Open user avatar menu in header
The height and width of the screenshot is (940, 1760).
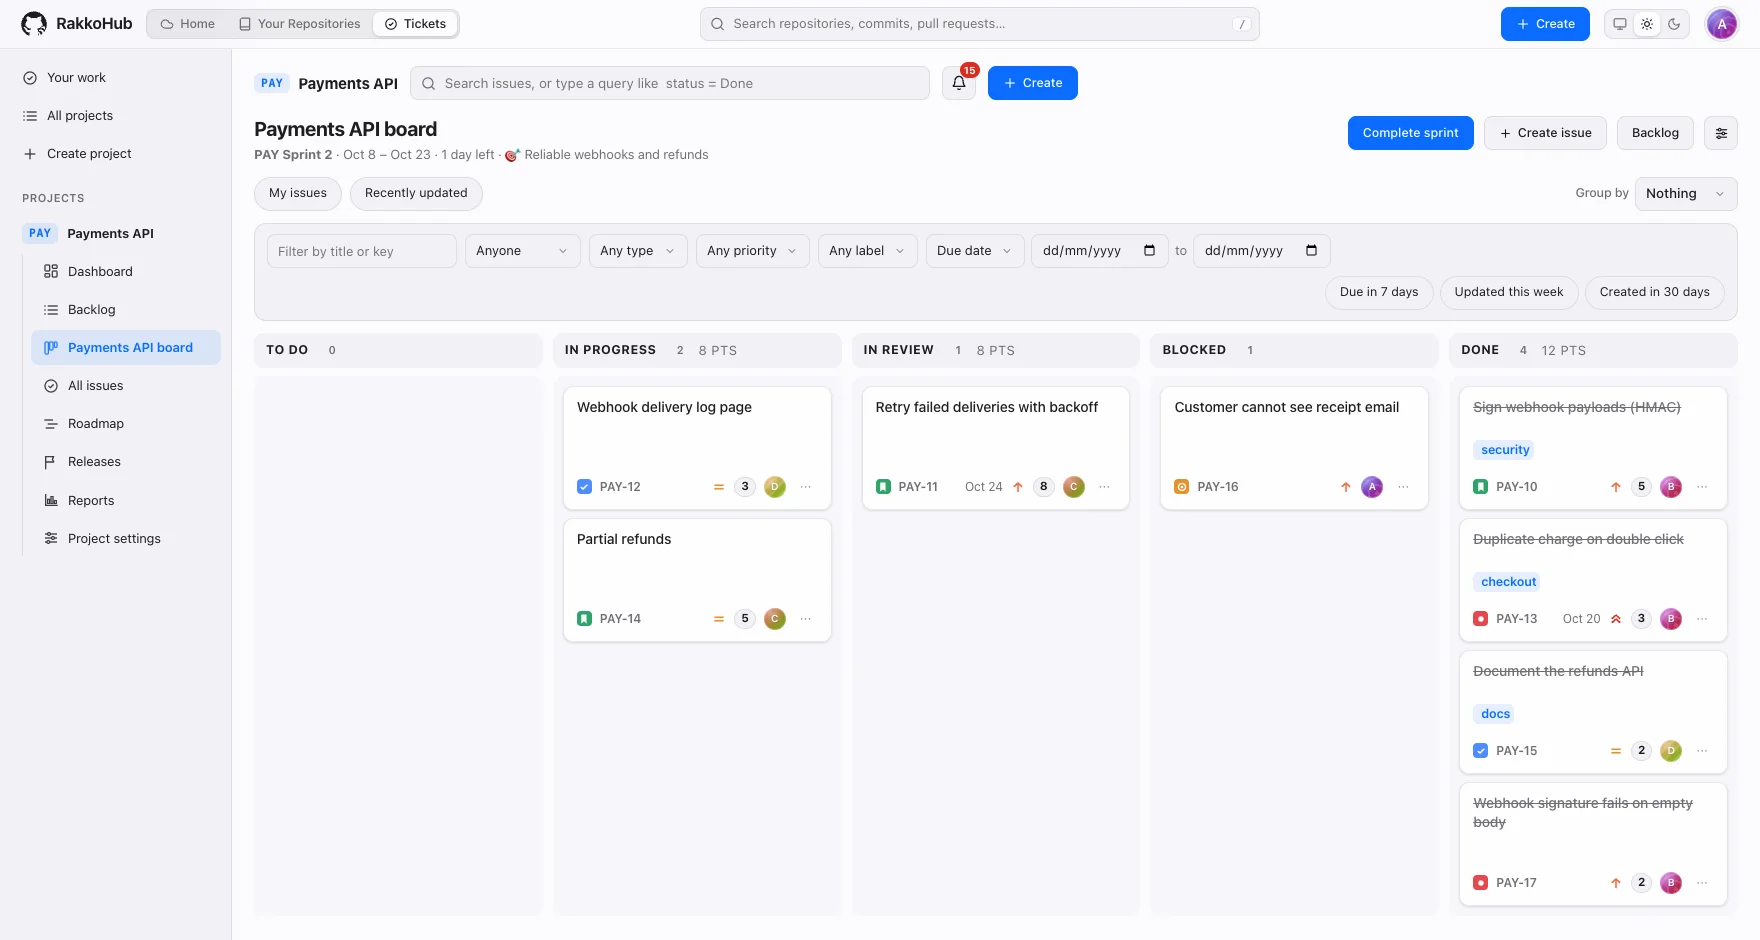point(1722,24)
